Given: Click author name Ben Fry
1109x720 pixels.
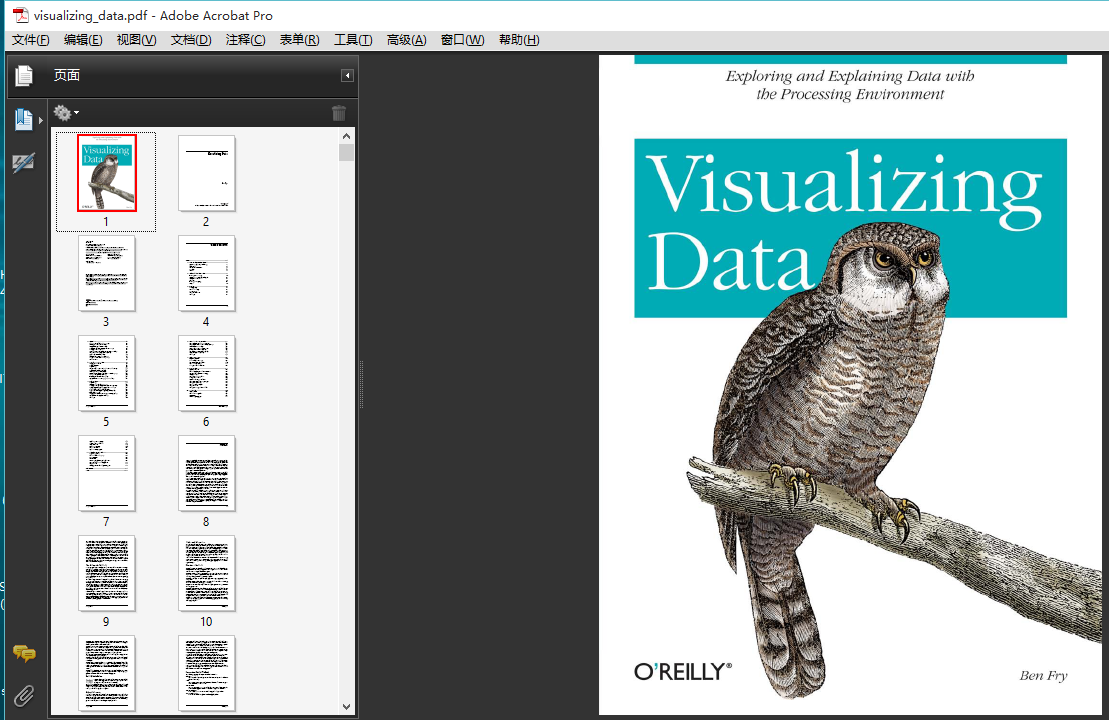Looking at the screenshot, I should coord(1043,675).
